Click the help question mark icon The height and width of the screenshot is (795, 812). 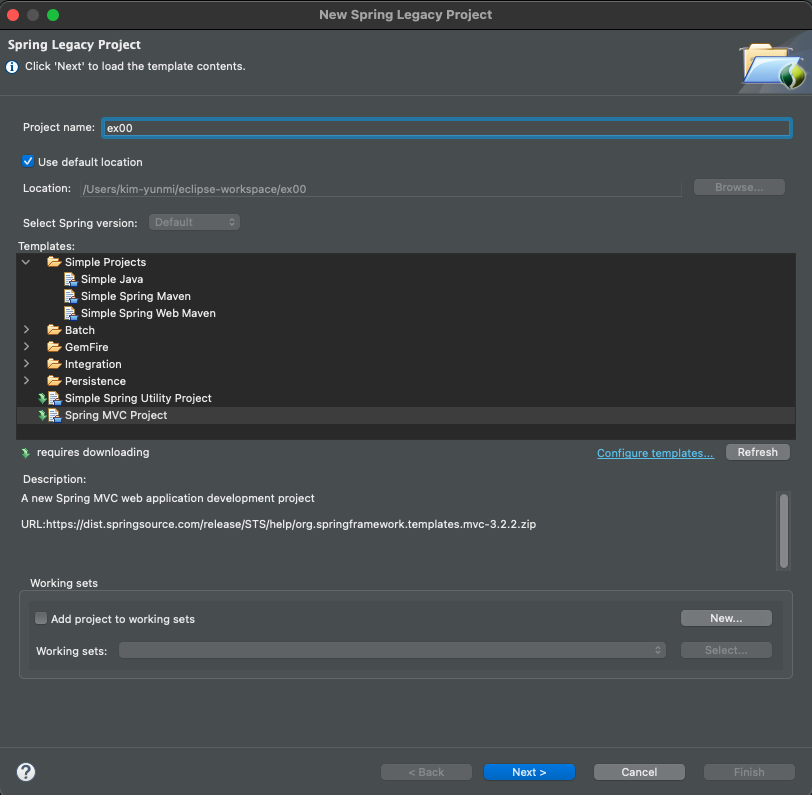coord(25,772)
